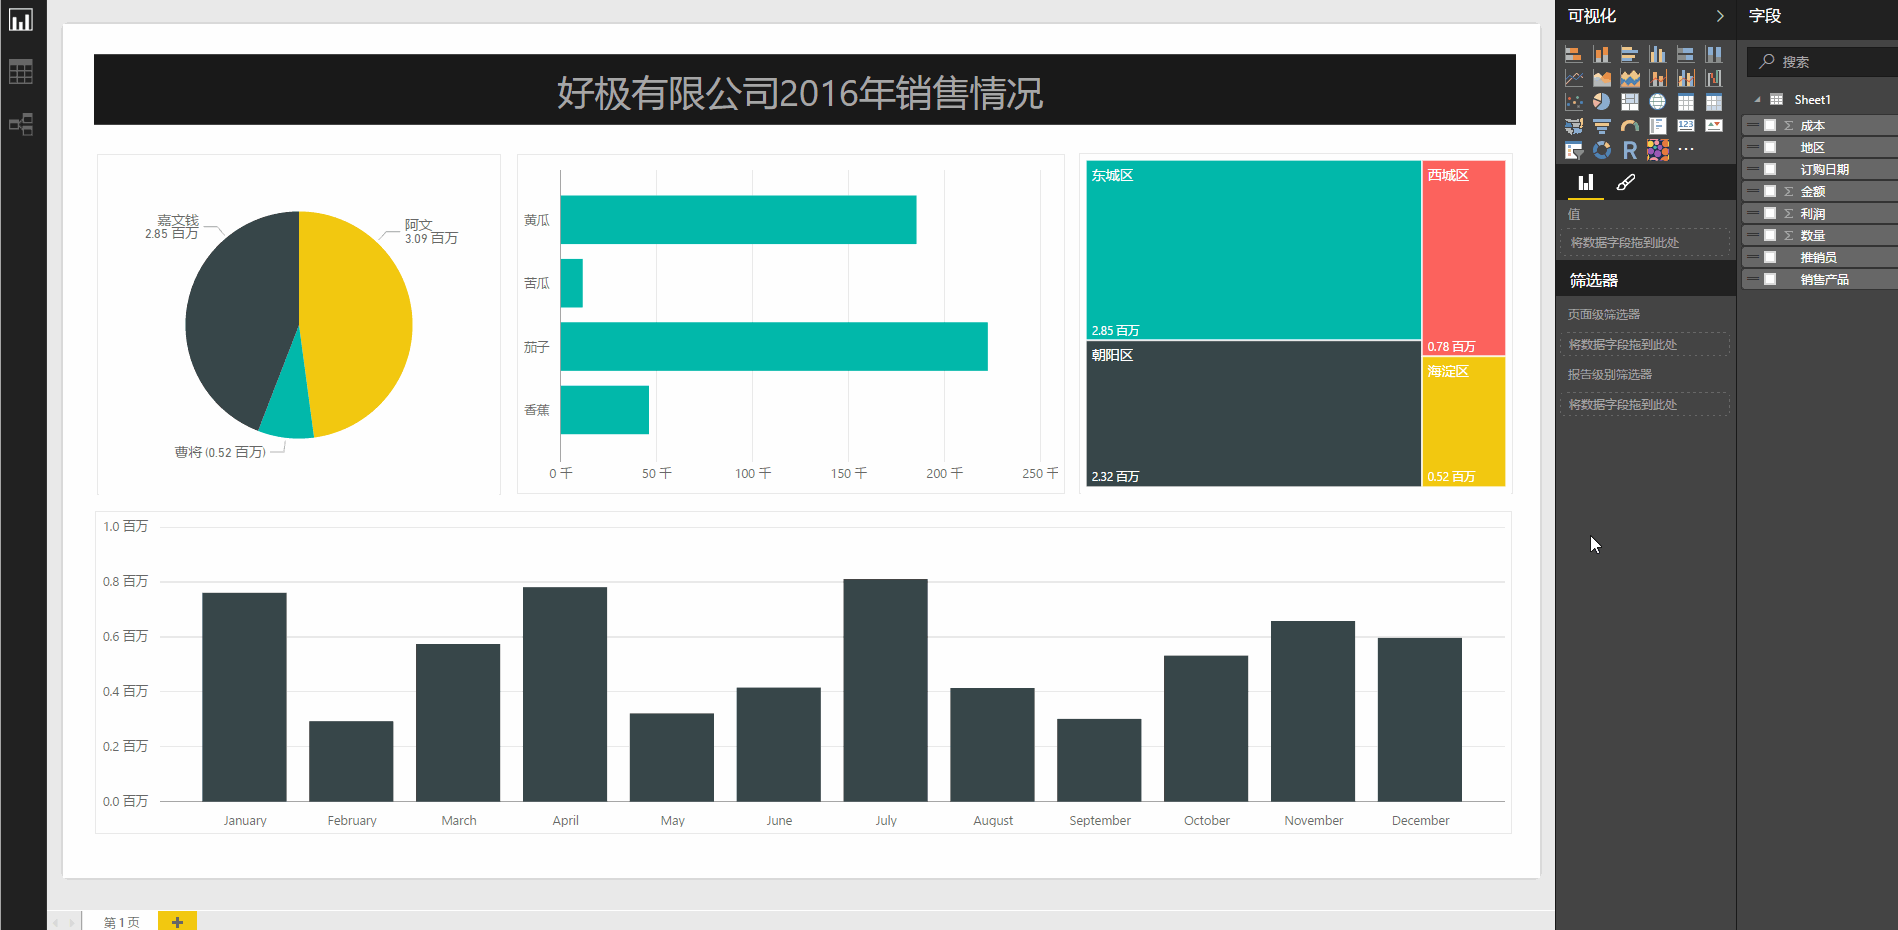Select the R script visual
This screenshot has width=1898, height=930.
point(1629,150)
